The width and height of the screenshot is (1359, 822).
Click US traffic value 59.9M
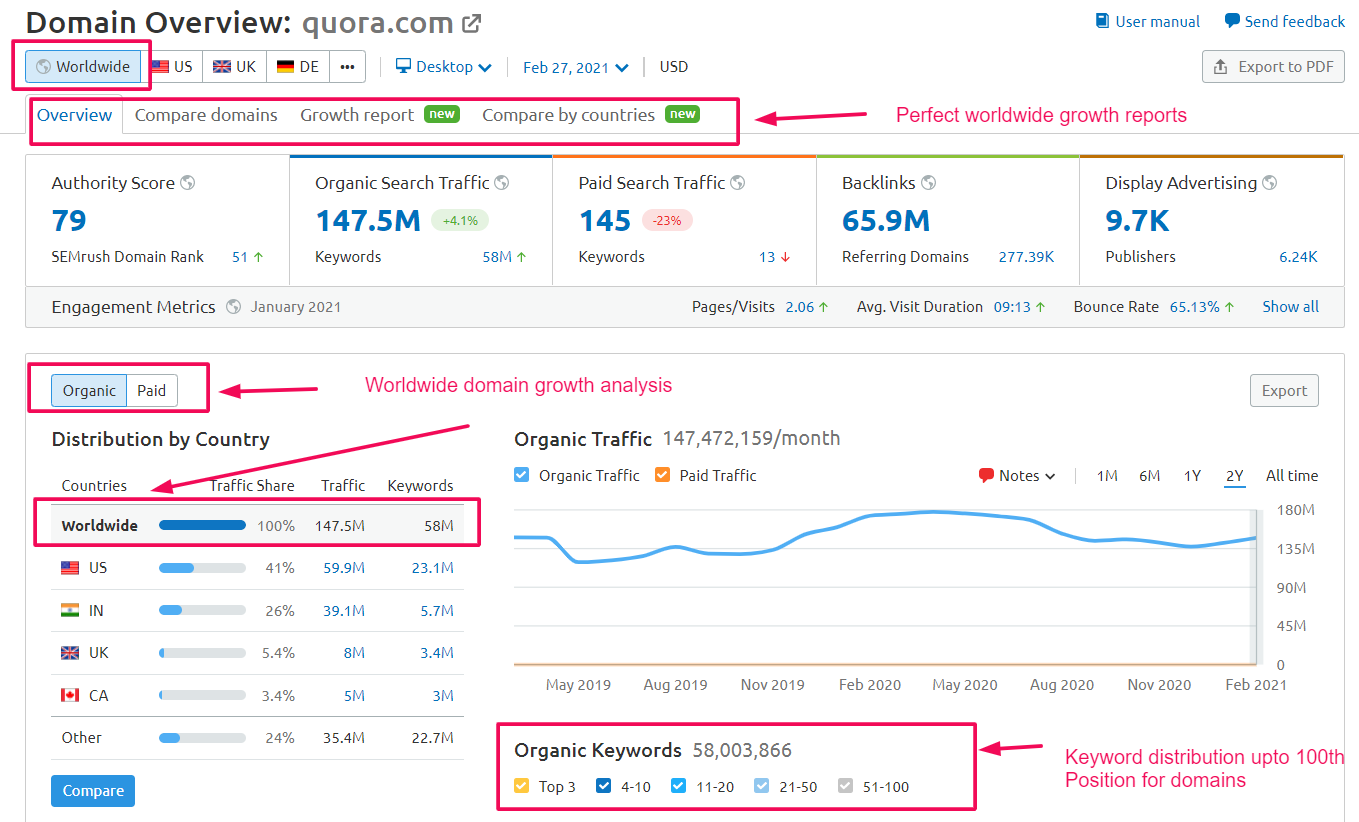pyautogui.click(x=343, y=568)
